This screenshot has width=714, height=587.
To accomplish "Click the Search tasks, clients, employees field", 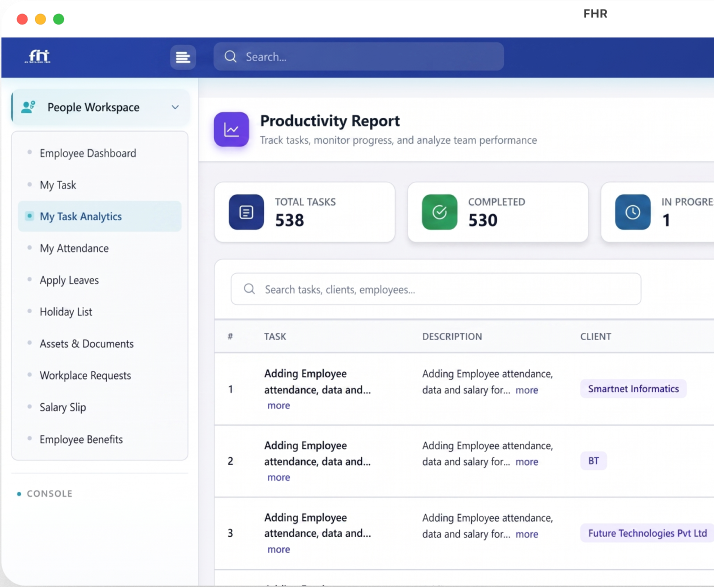I will (x=436, y=289).
